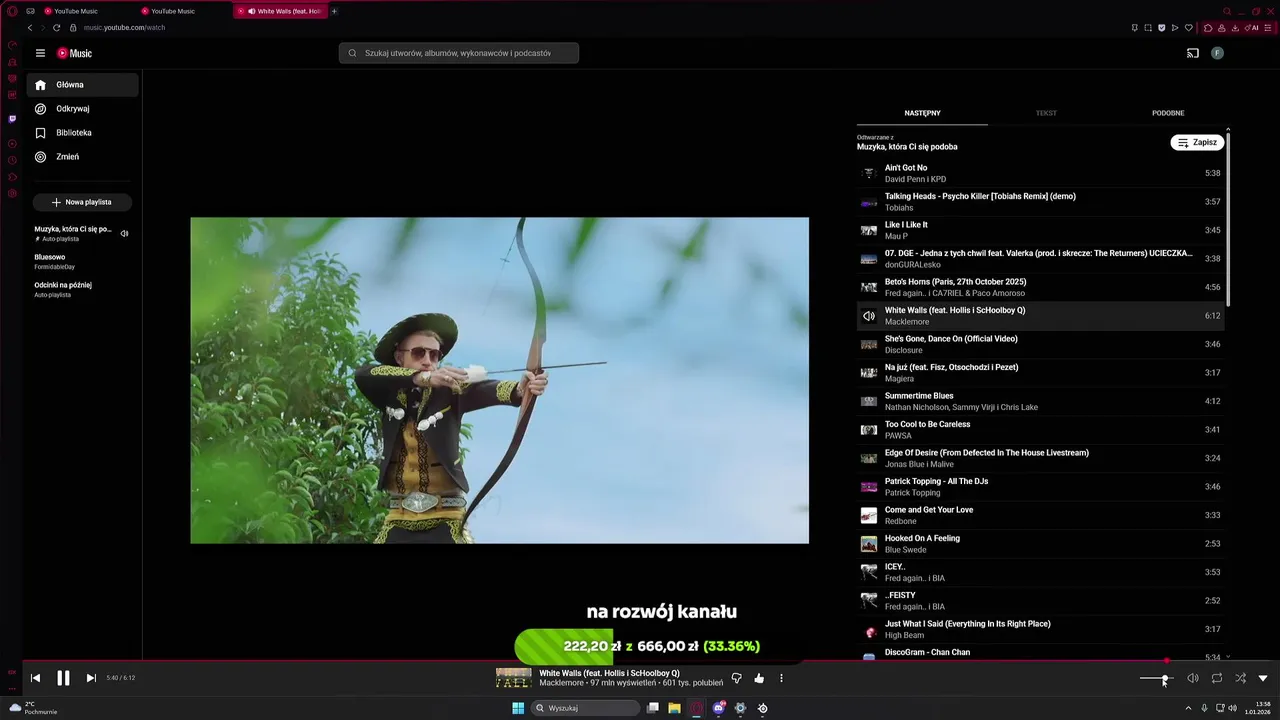Viewport: 1280px width, 720px height.
Task: Switch to the PODOBNE tab
Action: [x=1167, y=113]
